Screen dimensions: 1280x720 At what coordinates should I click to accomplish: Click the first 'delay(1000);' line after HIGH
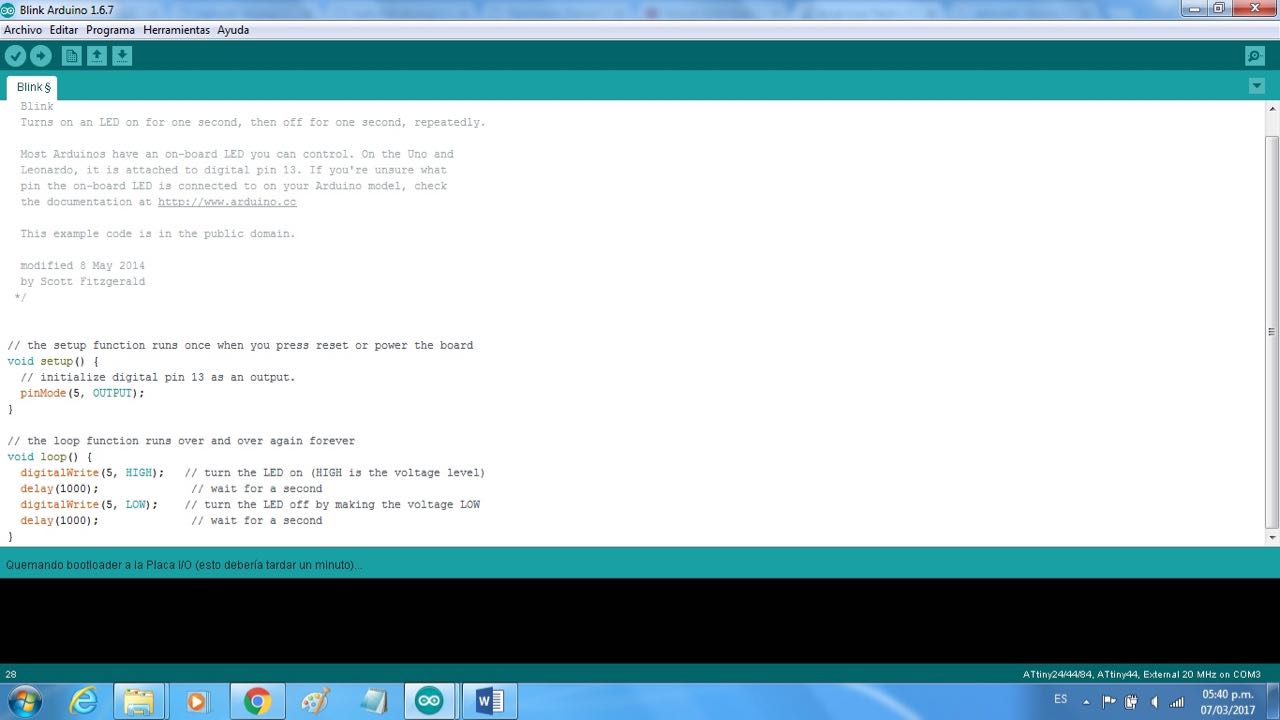(59, 489)
